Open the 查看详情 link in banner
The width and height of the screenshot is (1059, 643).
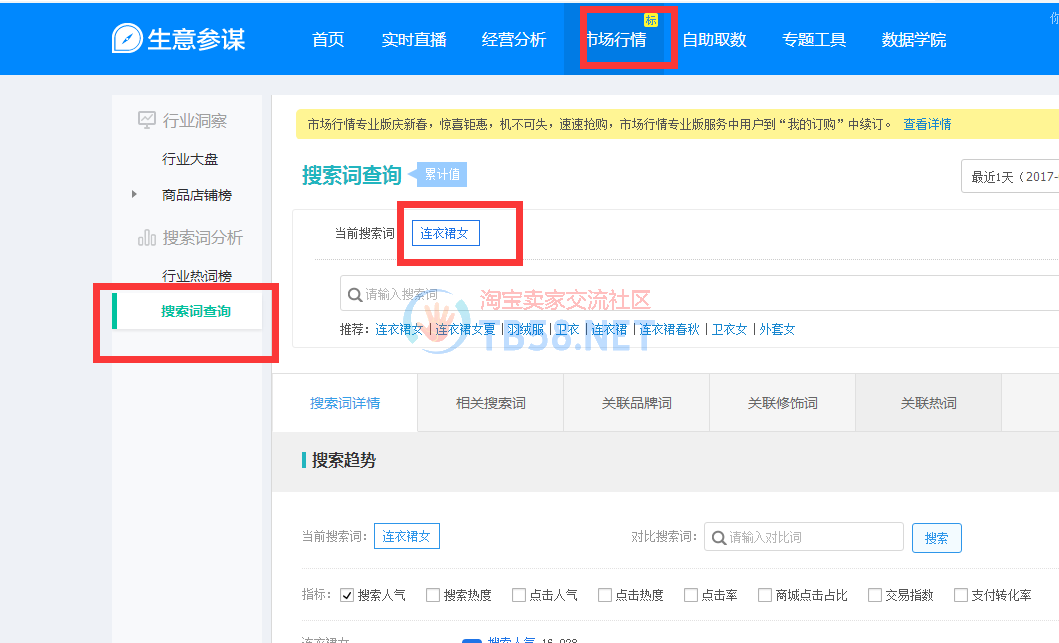926,125
